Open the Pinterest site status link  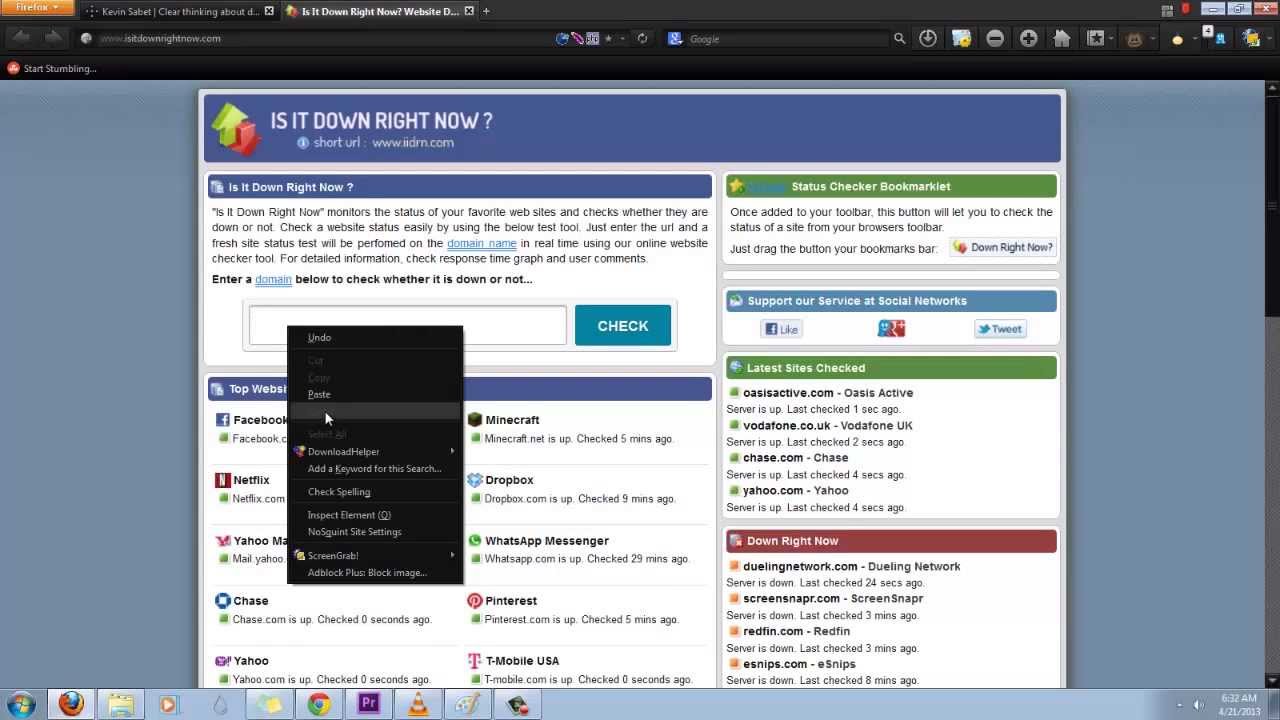click(x=511, y=601)
